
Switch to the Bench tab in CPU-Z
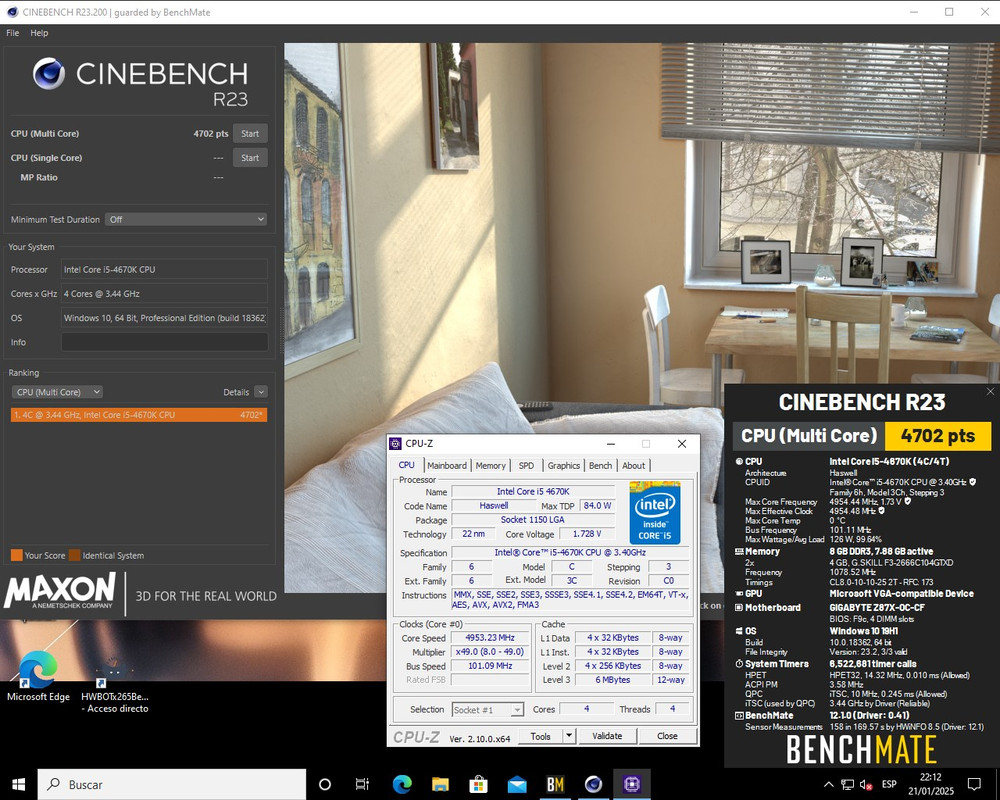tap(600, 466)
